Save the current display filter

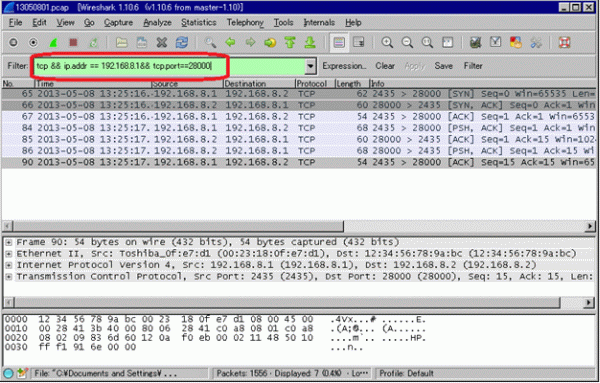pyautogui.click(x=443, y=66)
